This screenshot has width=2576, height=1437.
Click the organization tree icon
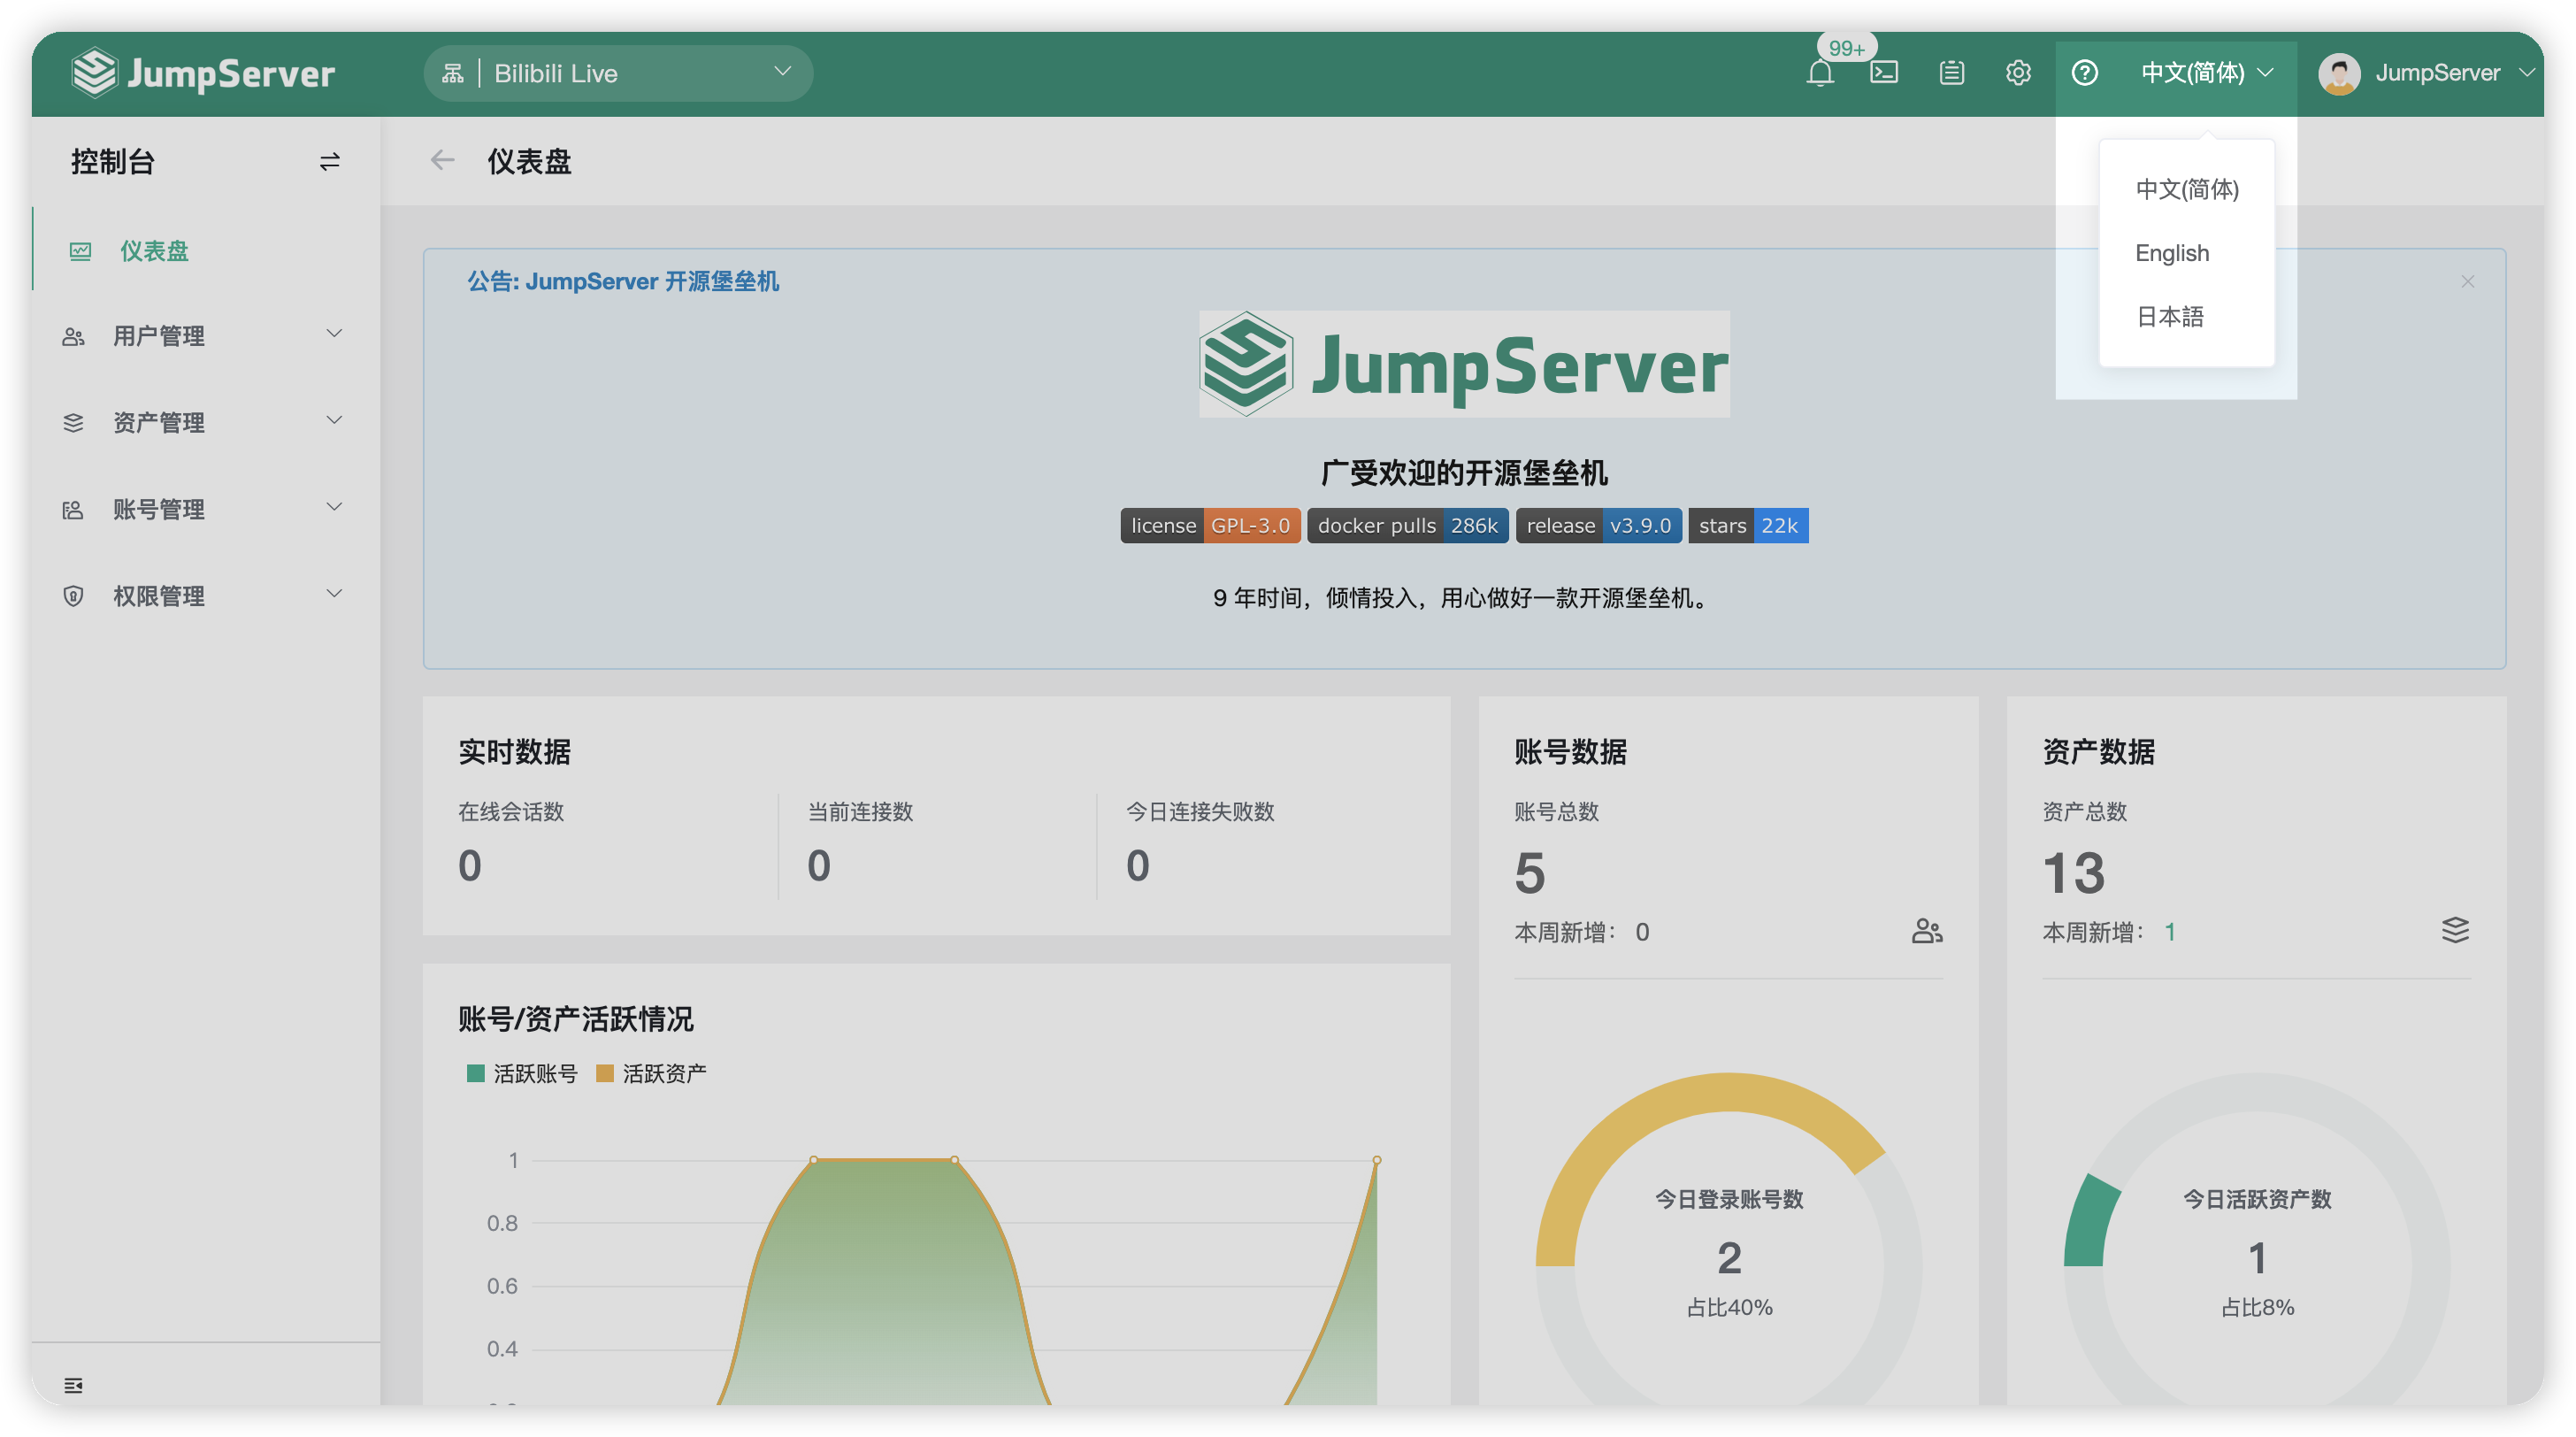click(x=453, y=73)
